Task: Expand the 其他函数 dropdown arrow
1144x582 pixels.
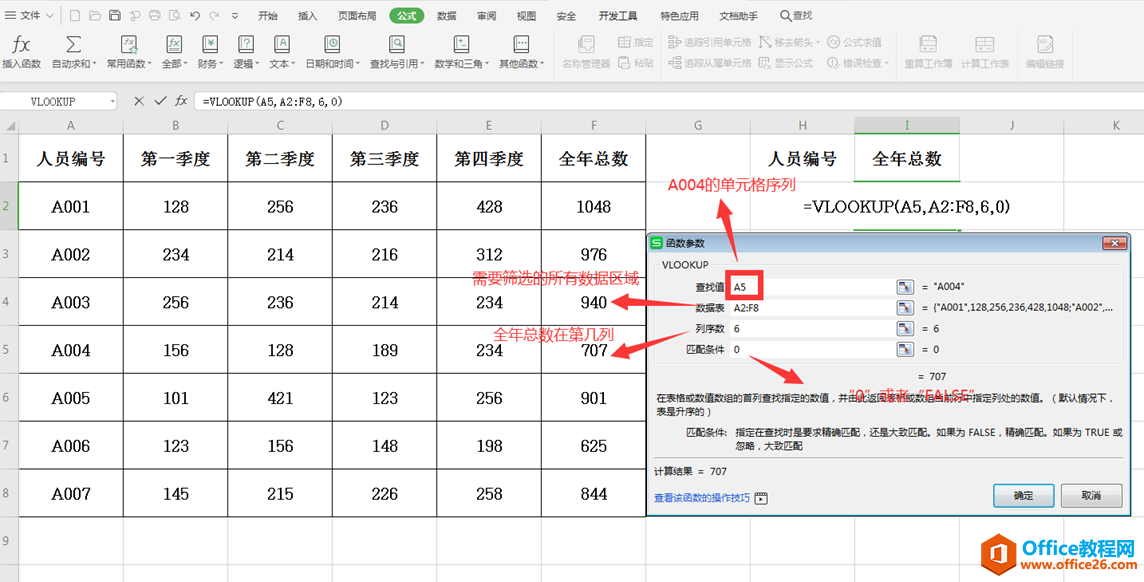Action: [x=542, y=64]
